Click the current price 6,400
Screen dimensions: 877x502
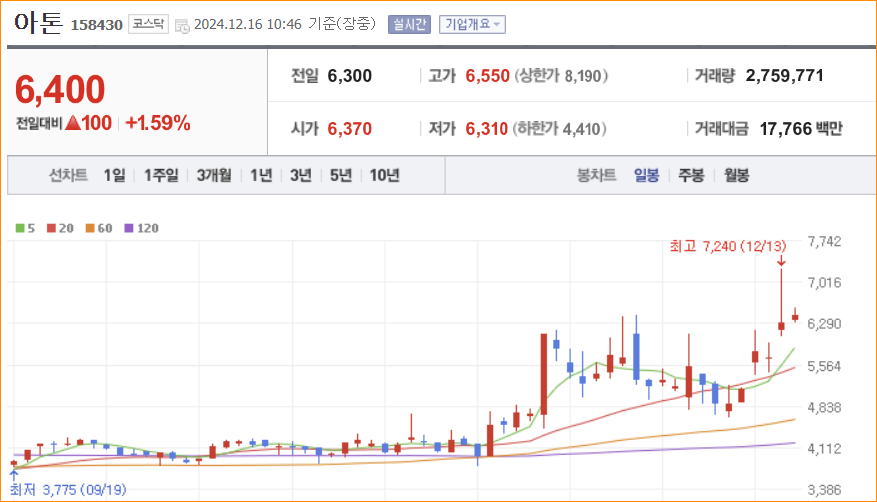click(60, 89)
